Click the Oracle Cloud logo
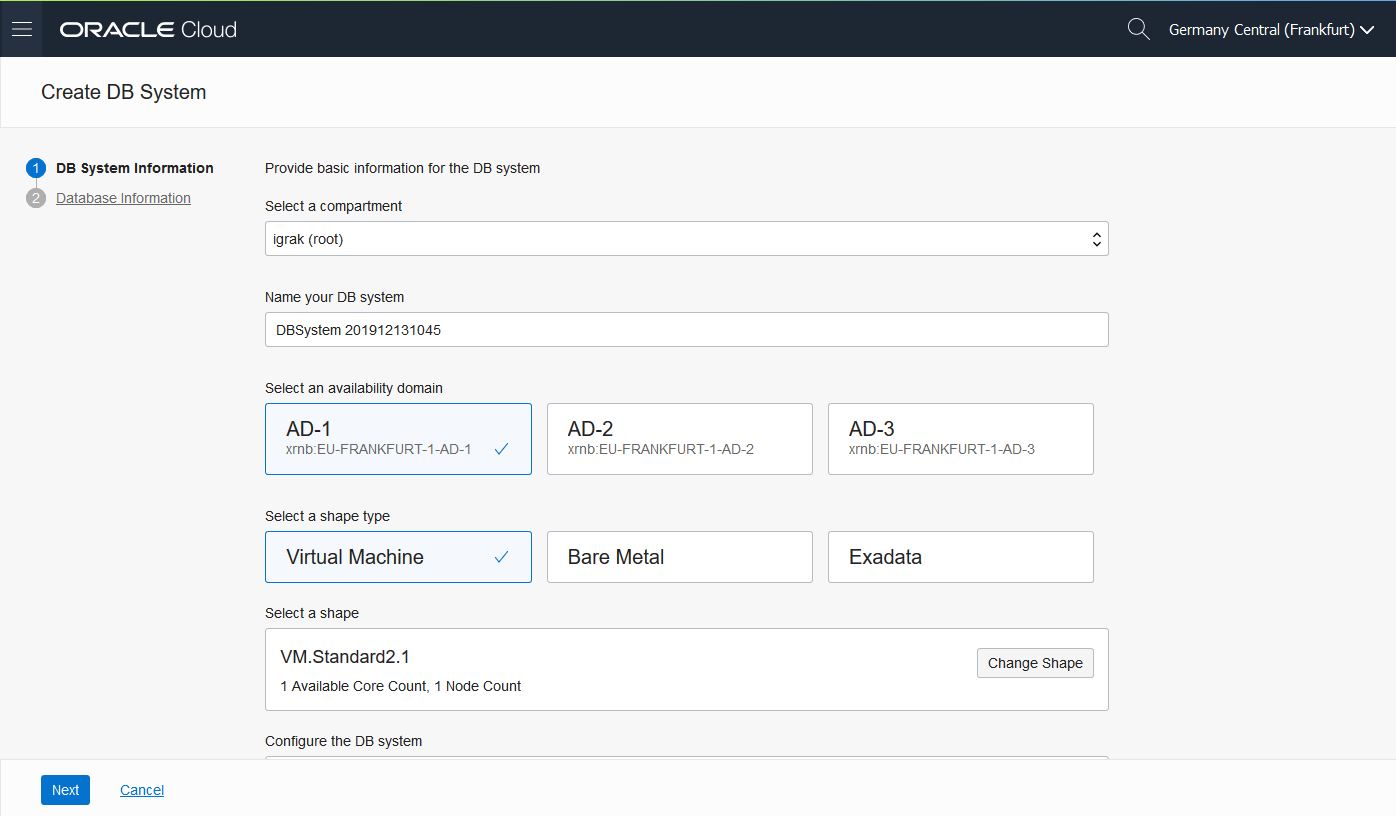Viewport: 1396px width, 816px height. [x=148, y=29]
